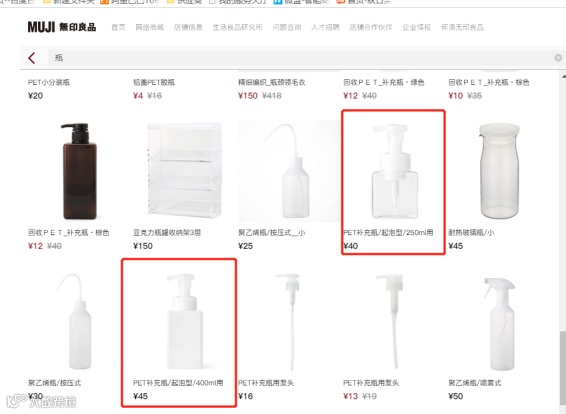Click PET补充瓶/起泡型/400ml用 product title

[178, 383]
